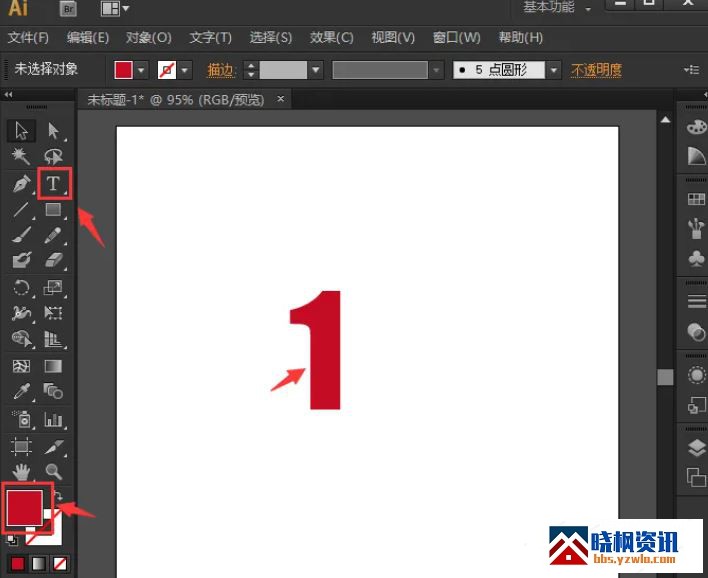Click the 描边 stroke link
708x578 pixels.
point(220,70)
